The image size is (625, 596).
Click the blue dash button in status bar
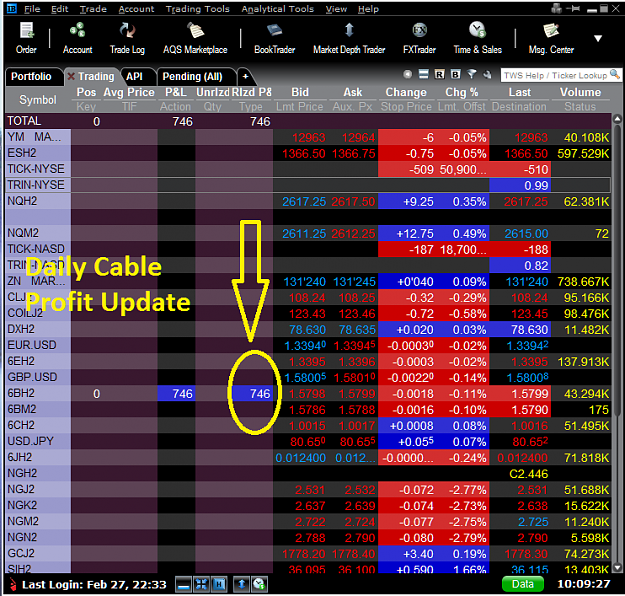pyautogui.click(x=183, y=585)
